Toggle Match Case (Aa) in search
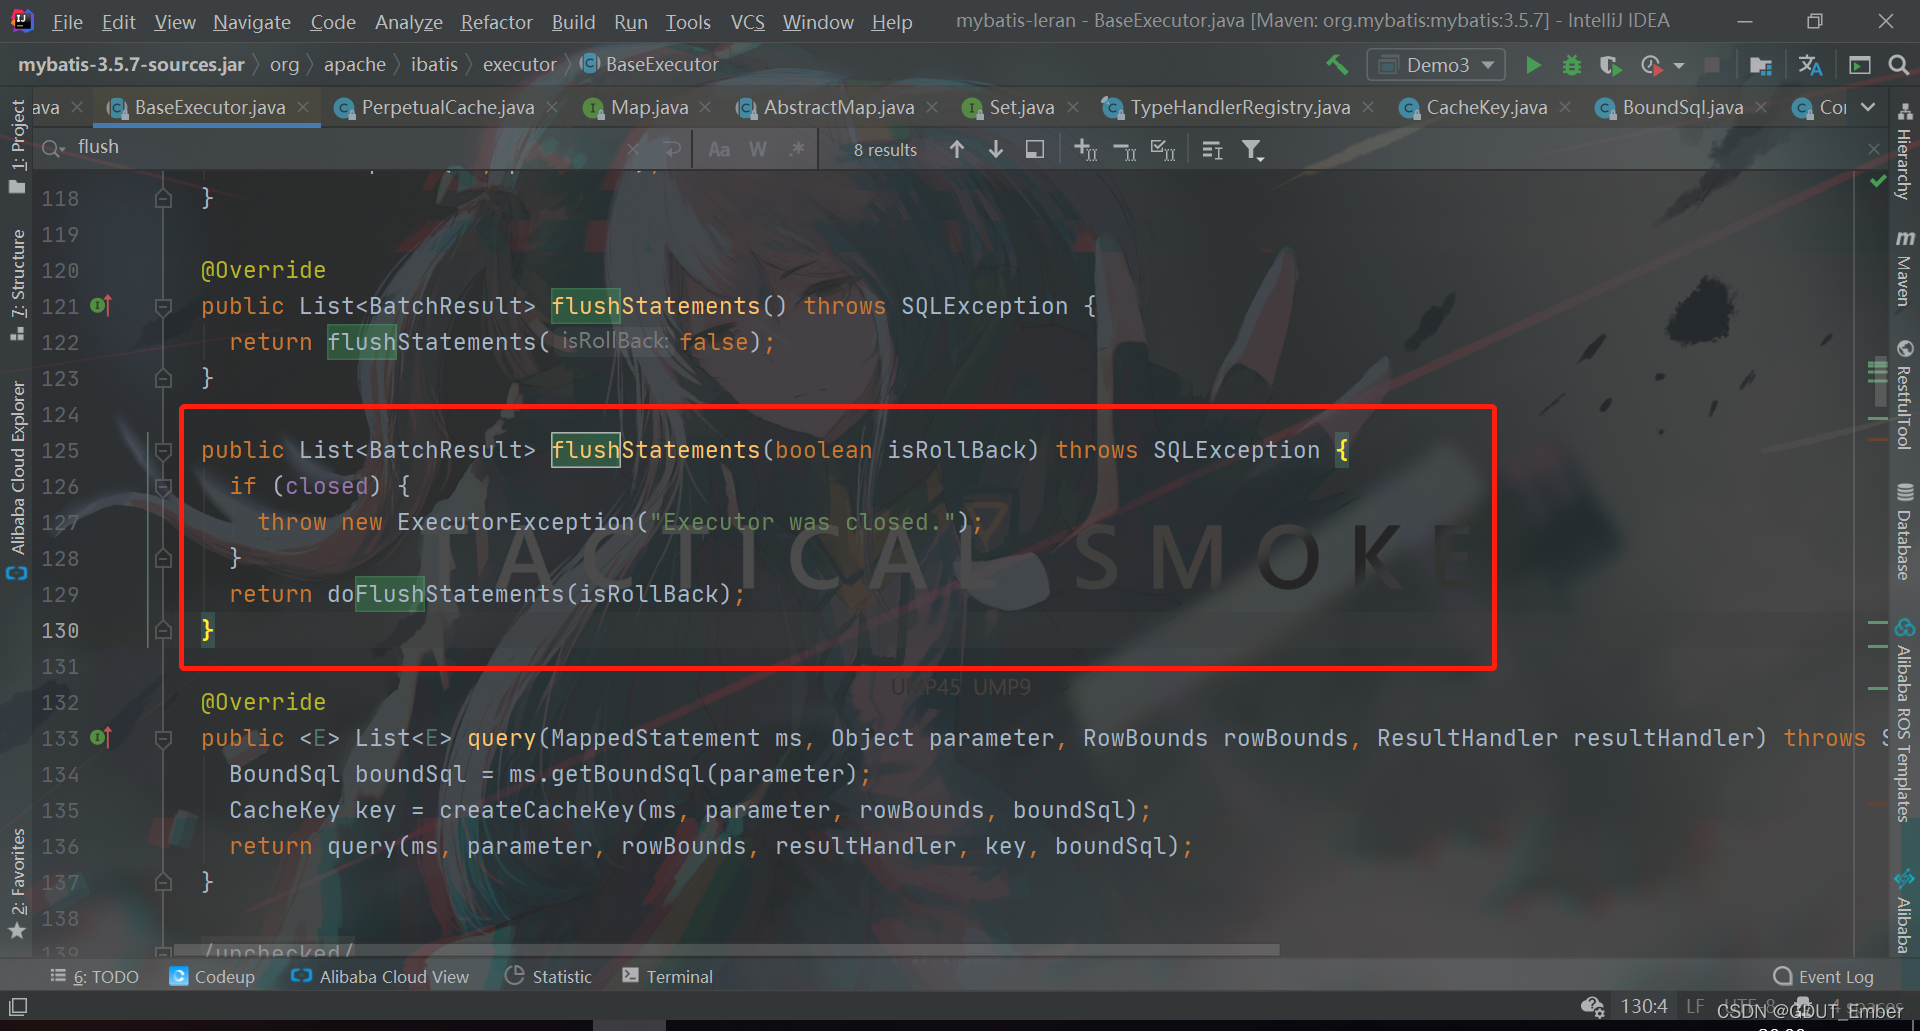 pyautogui.click(x=719, y=149)
